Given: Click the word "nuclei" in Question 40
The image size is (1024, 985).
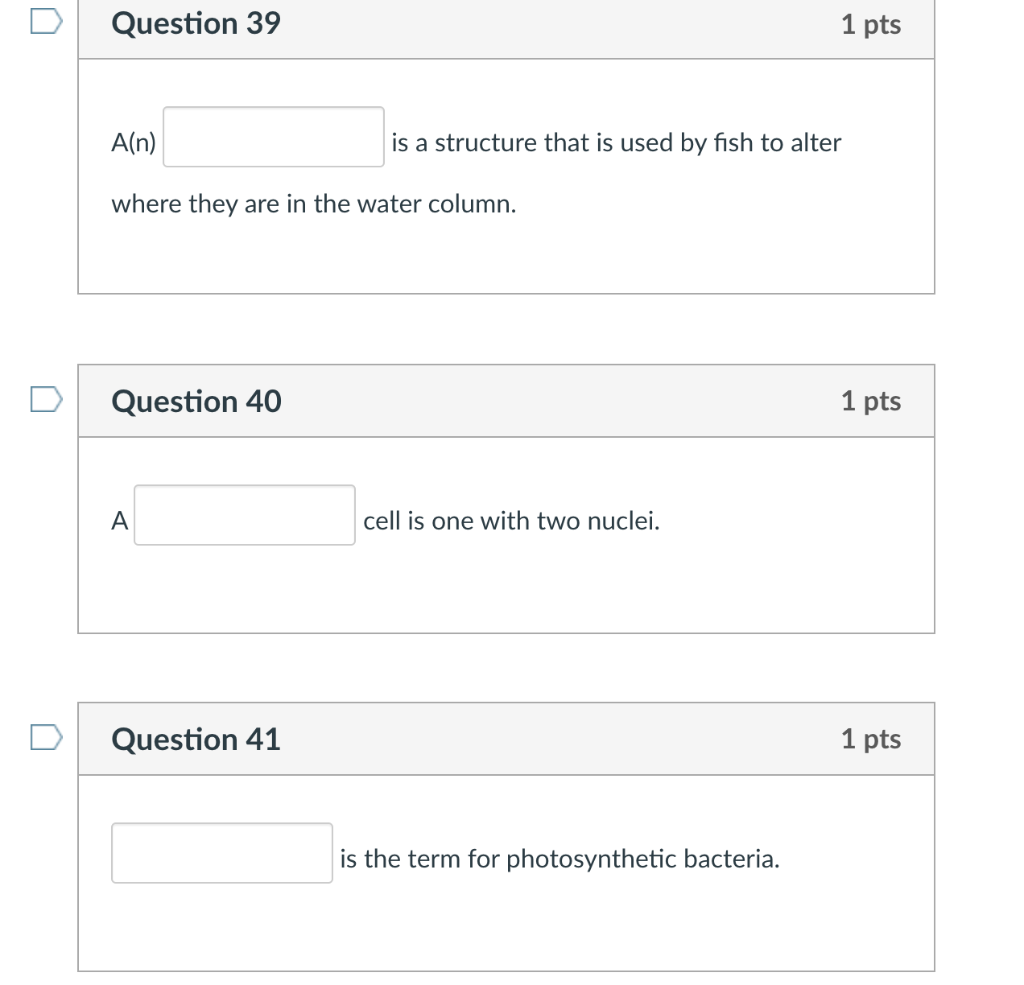Looking at the screenshot, I should (625, 521).
